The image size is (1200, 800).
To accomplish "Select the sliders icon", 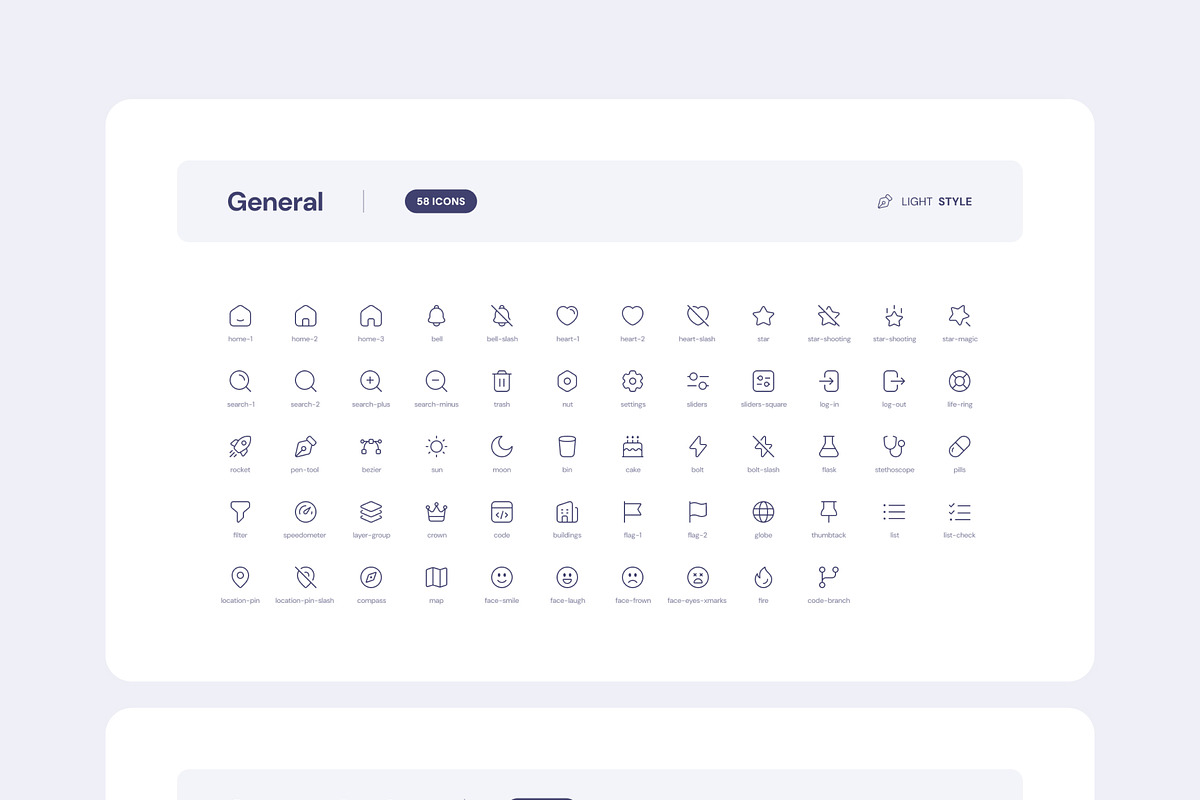I will pos(698,381).
